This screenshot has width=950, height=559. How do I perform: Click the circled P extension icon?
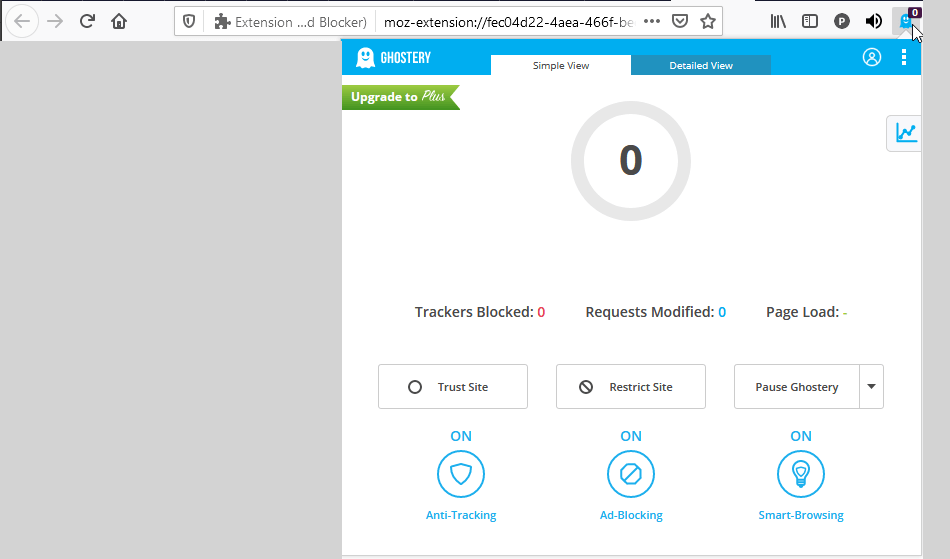pyautogui.click(x=841, y=22)
